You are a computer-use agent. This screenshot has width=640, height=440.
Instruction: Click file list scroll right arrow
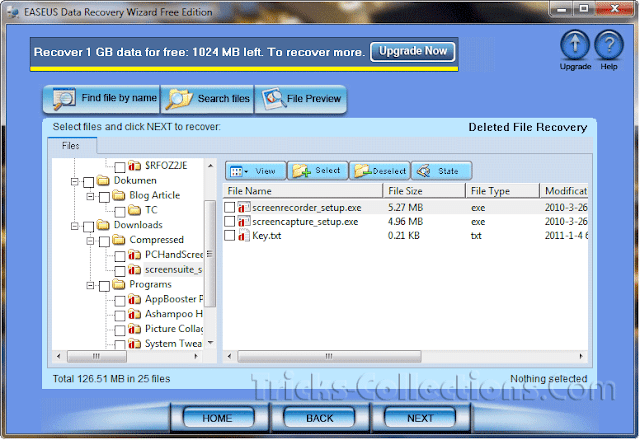click(x=581, y=356)
